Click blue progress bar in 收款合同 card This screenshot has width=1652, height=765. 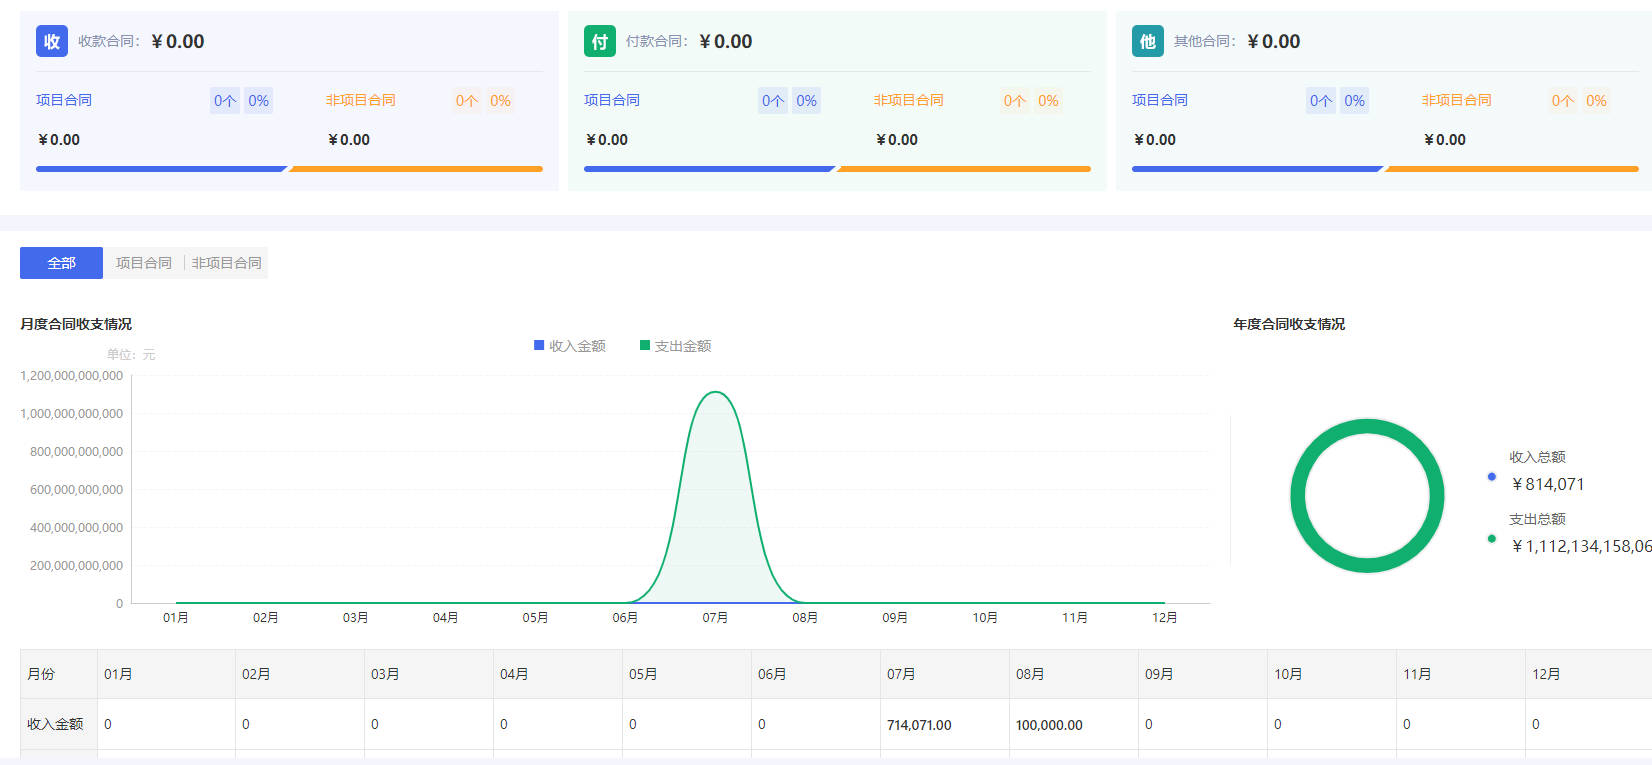(x=162, y=169)
